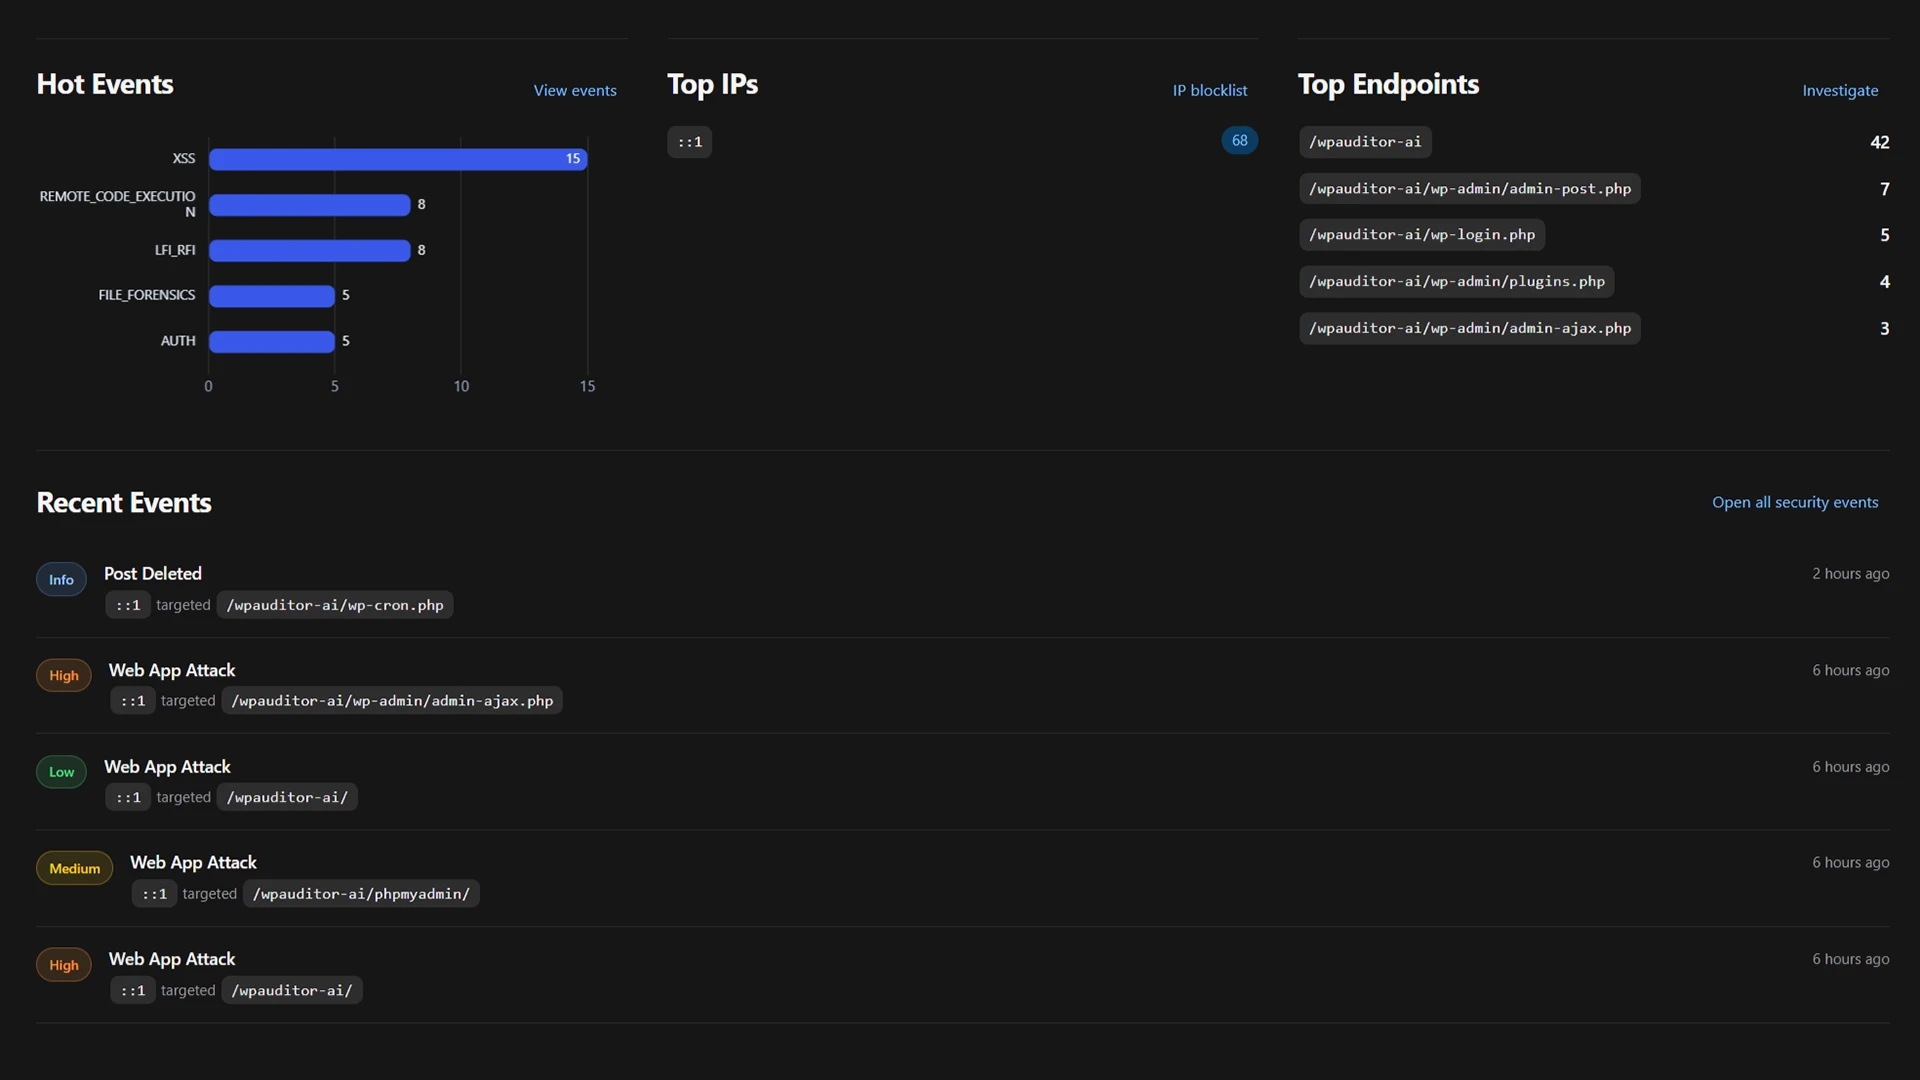Open the IP blocklist link
1920x1080 pixels.
click(1210, 90)
